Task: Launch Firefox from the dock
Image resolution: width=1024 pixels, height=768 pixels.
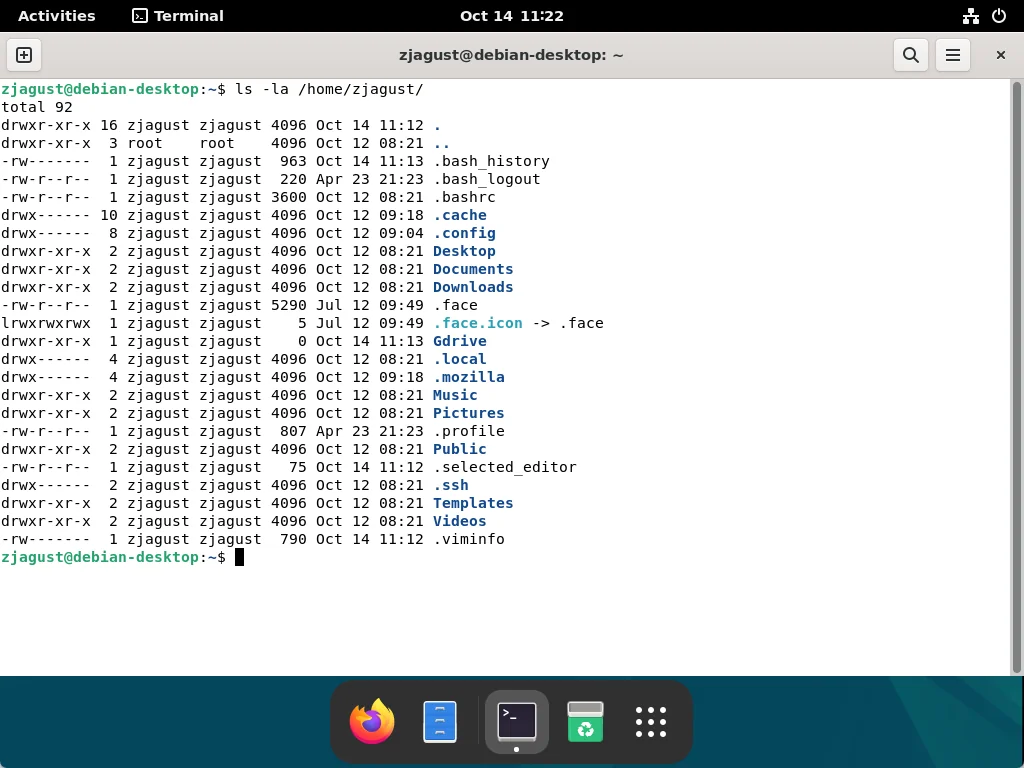Action: click(x=372, y=722)
